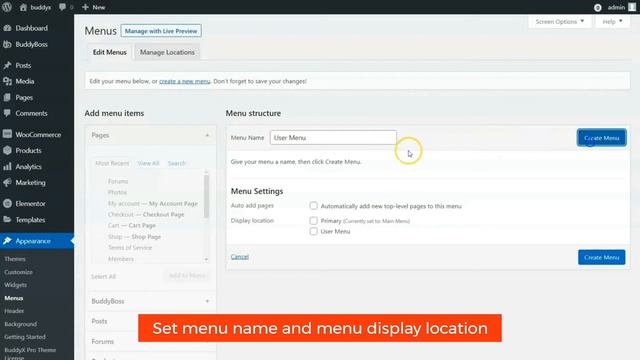
Task: Click the bottom Create Menu button
Action: [x=601, y=258]
